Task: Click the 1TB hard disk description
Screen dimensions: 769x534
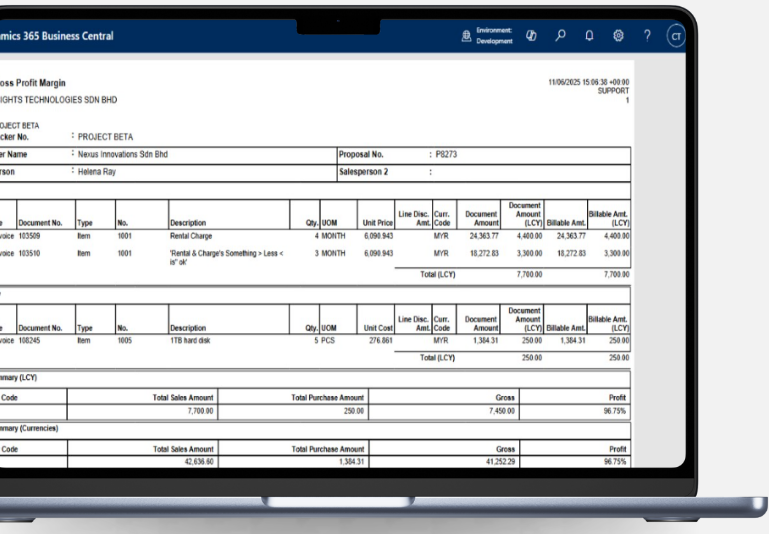Action: (193, 341)
